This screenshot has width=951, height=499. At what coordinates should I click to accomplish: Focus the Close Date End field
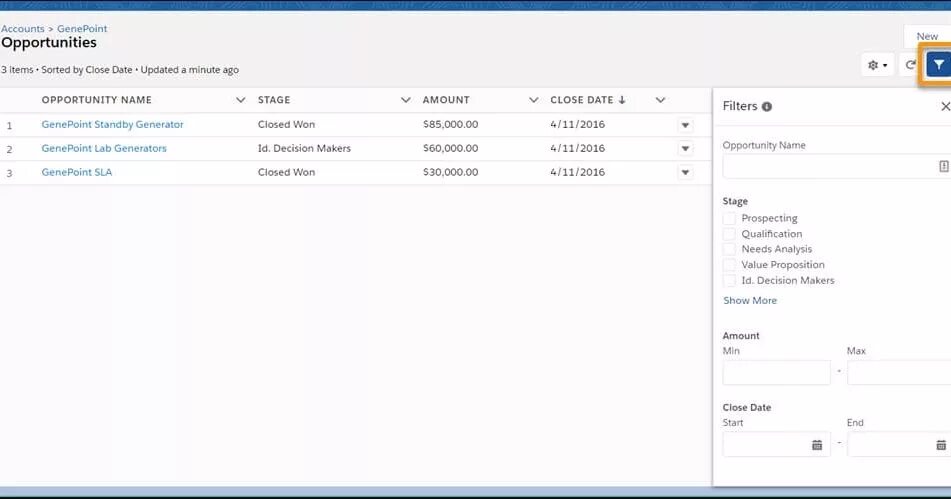pos(899,445)
